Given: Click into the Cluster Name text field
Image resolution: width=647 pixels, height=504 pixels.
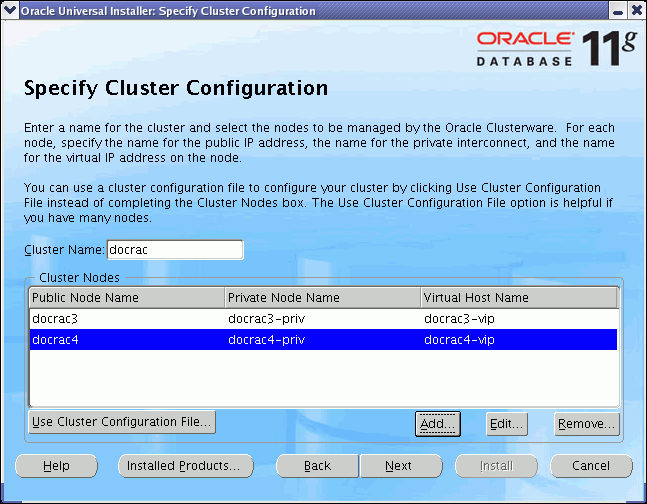Looking at the screenshot, I should (174, 249).
